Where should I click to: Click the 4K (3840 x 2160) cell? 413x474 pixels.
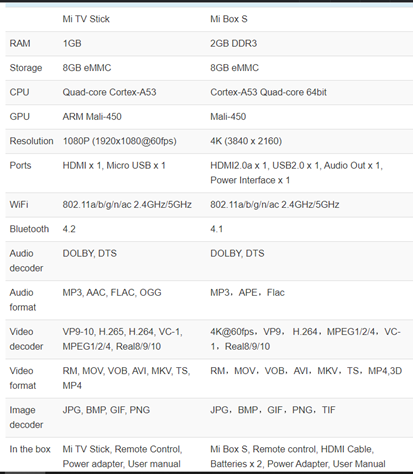coord(246,141)
